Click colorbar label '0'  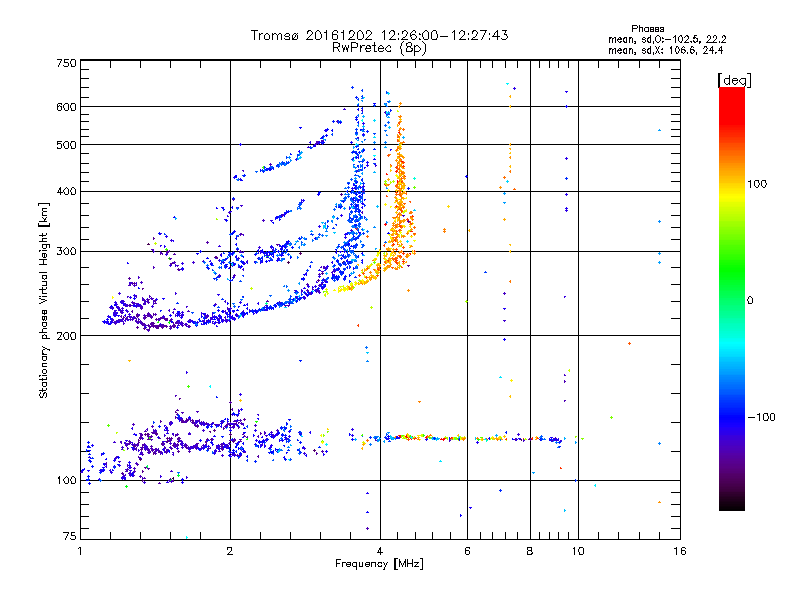pos(750,301)
